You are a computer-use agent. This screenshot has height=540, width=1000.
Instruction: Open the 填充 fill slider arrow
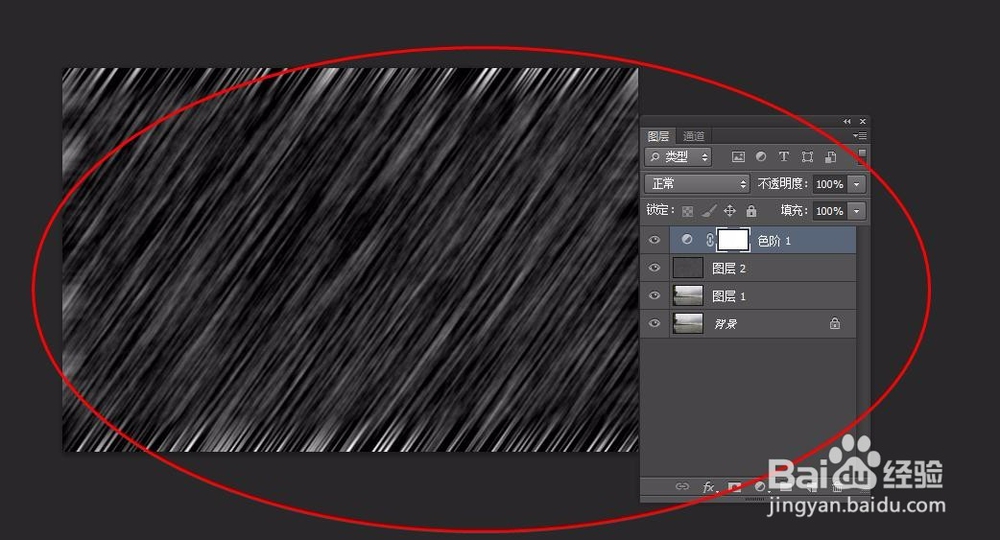point(857,211)
